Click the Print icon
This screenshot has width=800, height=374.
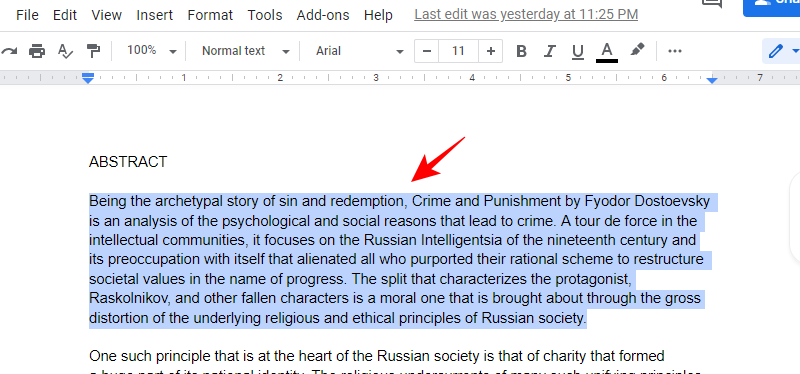pyautogui.click(x=37, y=51)
